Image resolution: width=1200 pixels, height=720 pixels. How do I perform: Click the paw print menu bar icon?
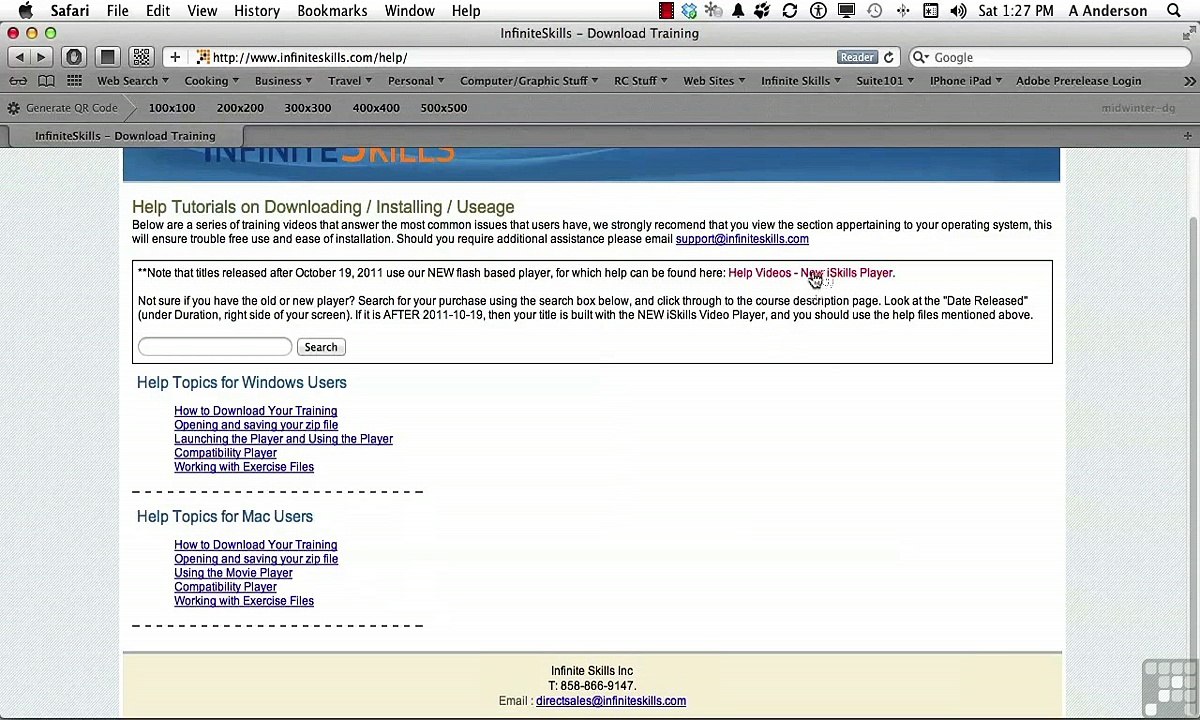762,11
